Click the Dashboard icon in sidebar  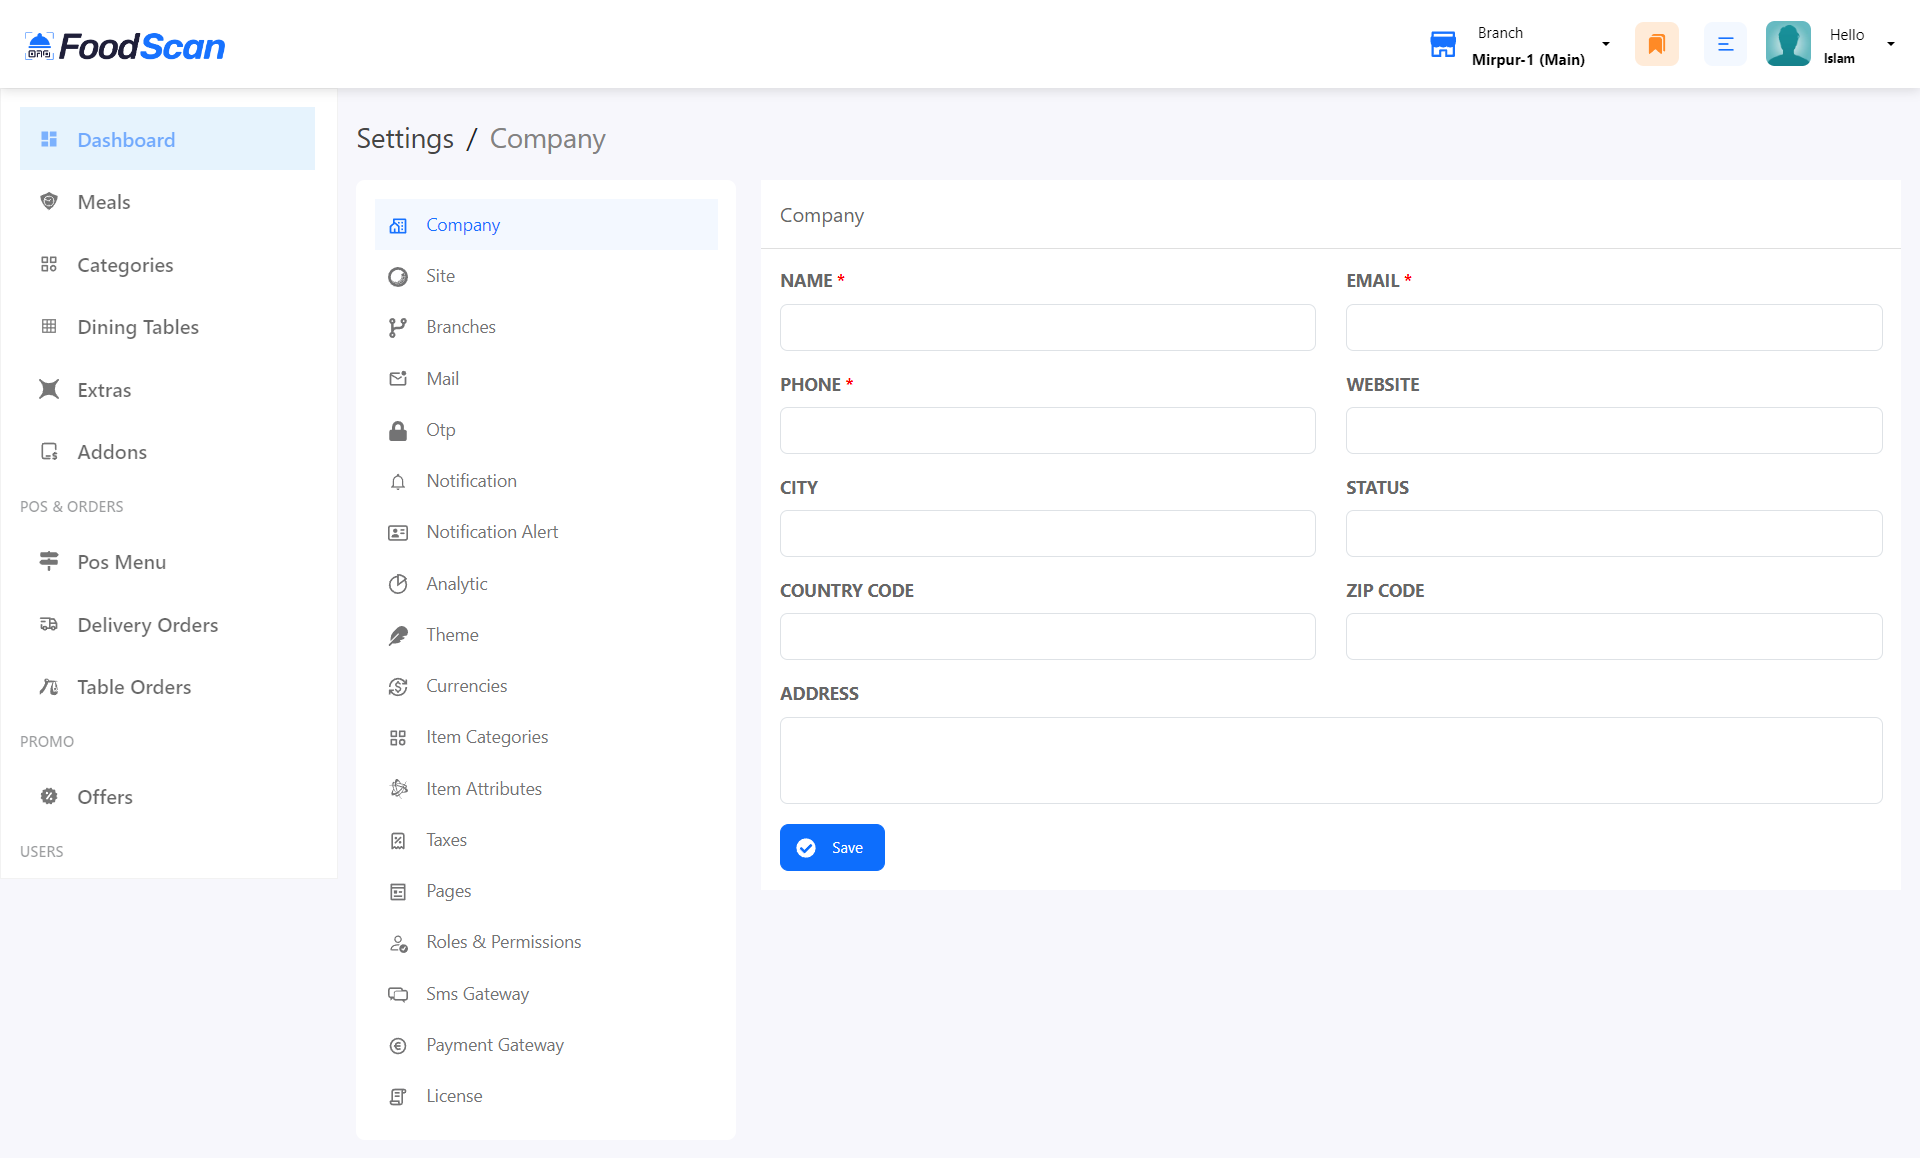point(49,139)
